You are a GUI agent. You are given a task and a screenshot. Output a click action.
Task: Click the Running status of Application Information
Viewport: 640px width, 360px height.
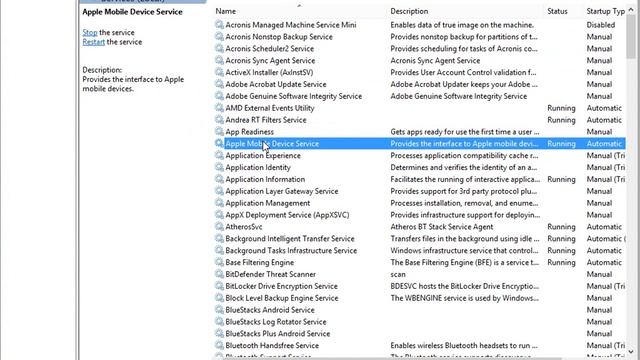(x=561, y=179)
